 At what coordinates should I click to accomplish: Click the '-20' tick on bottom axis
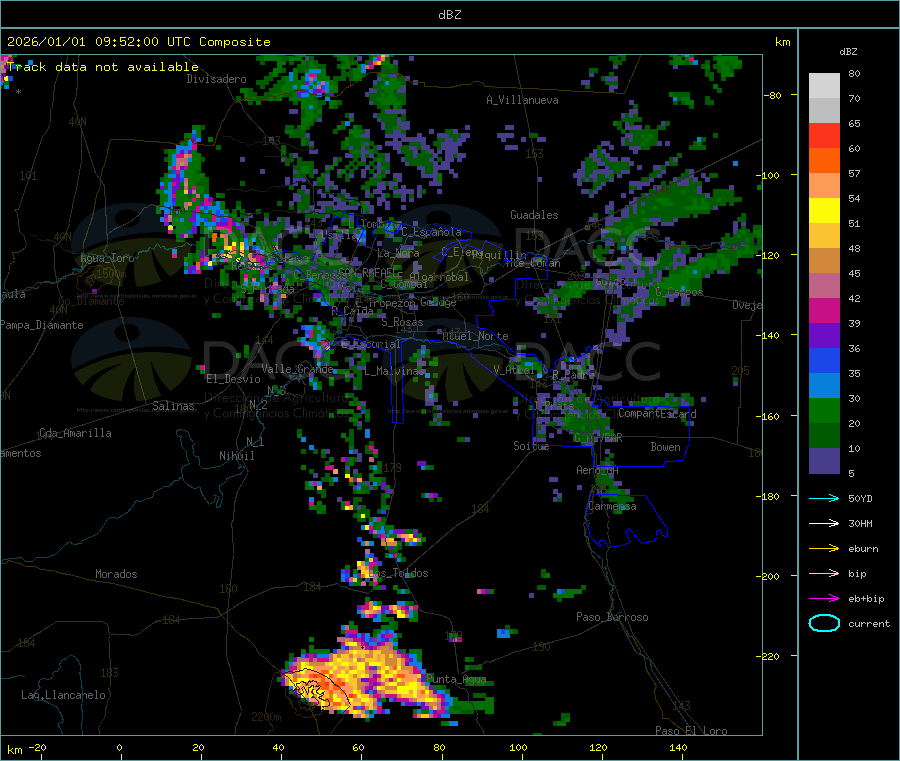pyautogui.click(x=38, y=747)
